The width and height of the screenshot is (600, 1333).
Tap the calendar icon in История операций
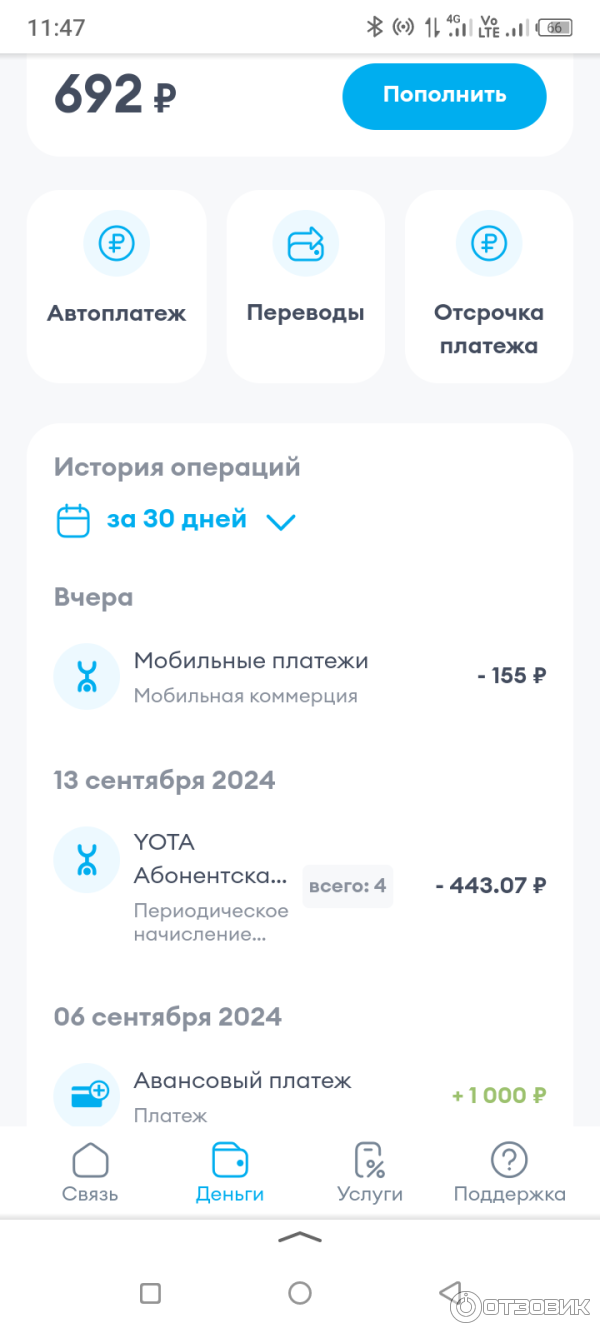[73, 521]
